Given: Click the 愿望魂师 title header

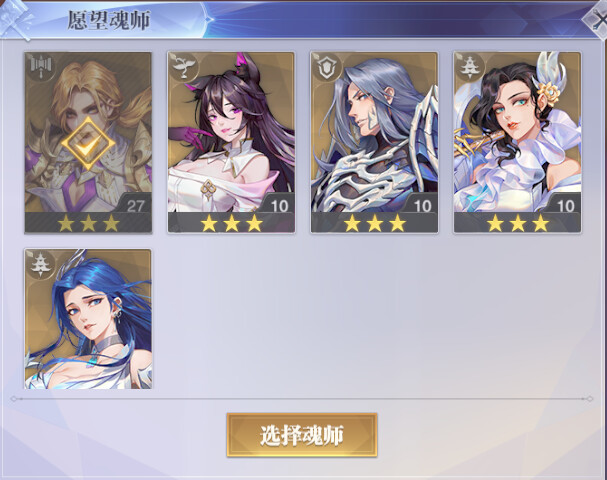Looking at the screenshot, I should 109,21.
